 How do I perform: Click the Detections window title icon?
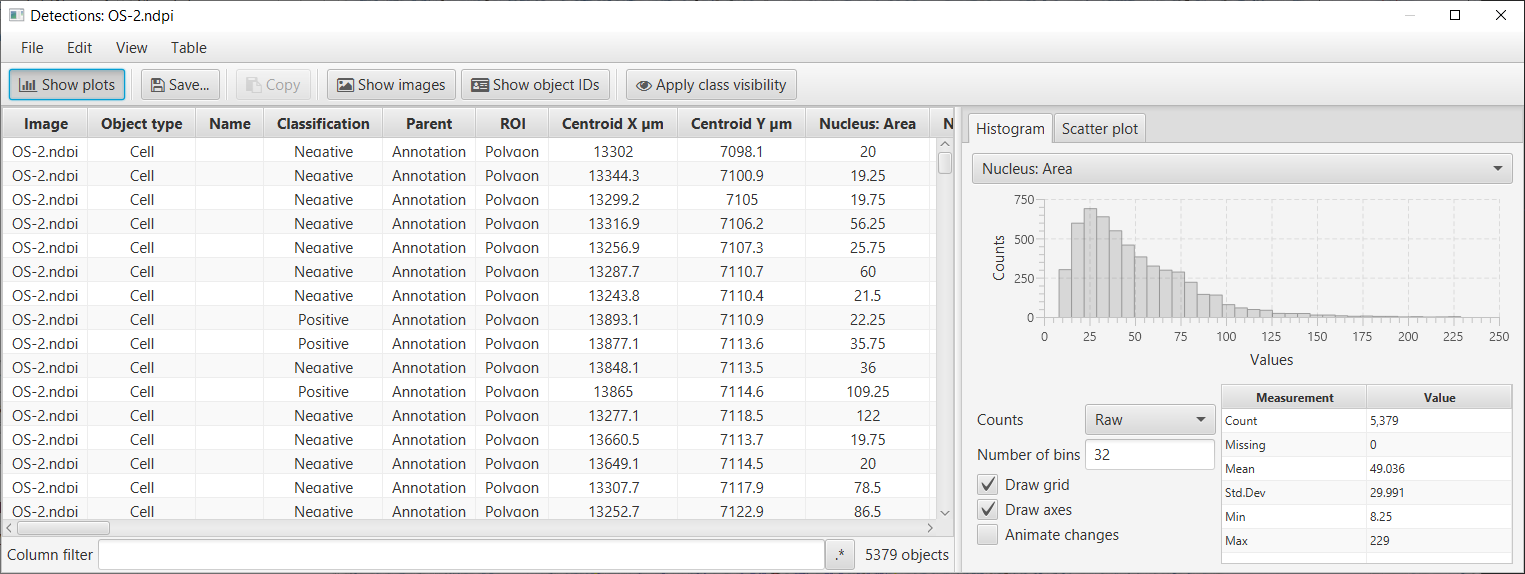point(16,15)
